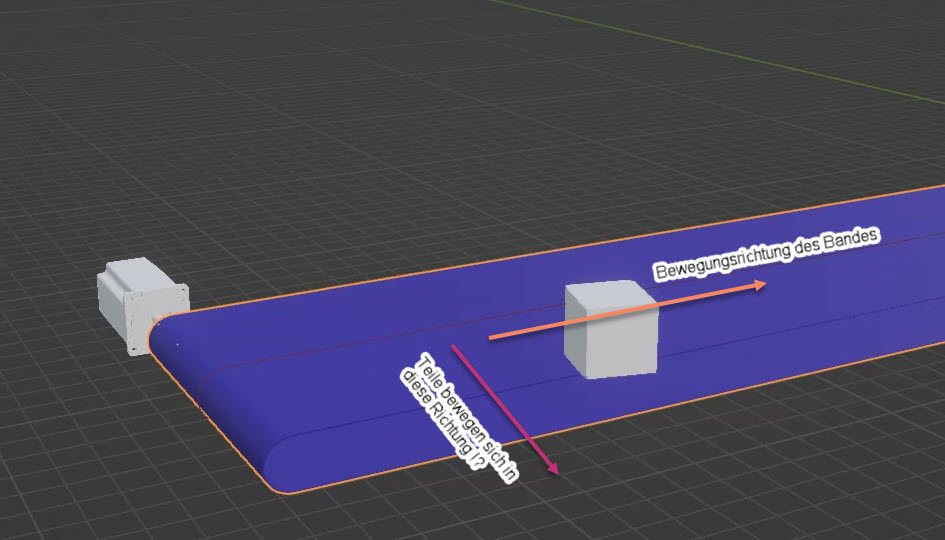Screen dimensions: 945x540
Task: Click the stepper motor at belt end
Action: point(140,300)
